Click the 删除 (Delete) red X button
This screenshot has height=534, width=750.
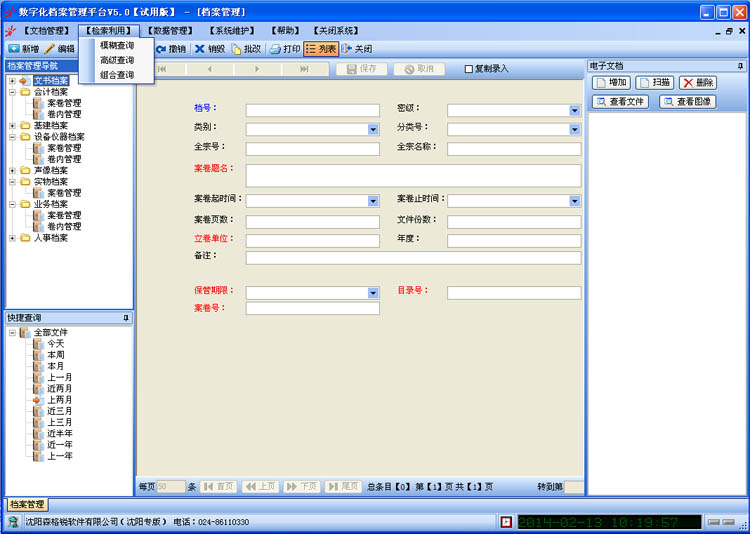(x=698, y=83)
